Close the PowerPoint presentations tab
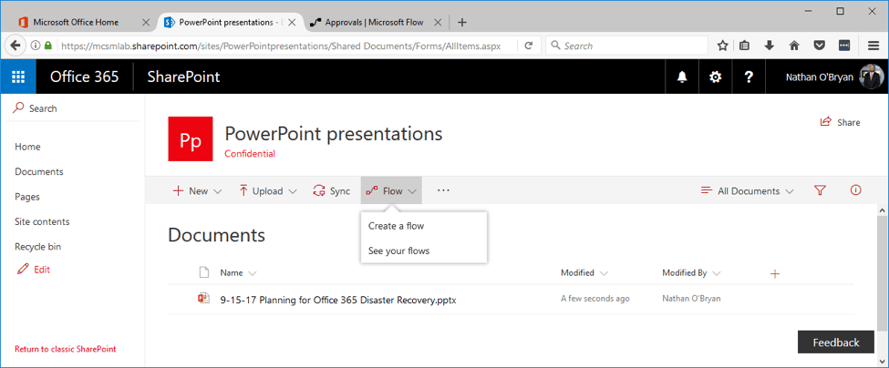The image size is (889, 368). coord(291,23)
